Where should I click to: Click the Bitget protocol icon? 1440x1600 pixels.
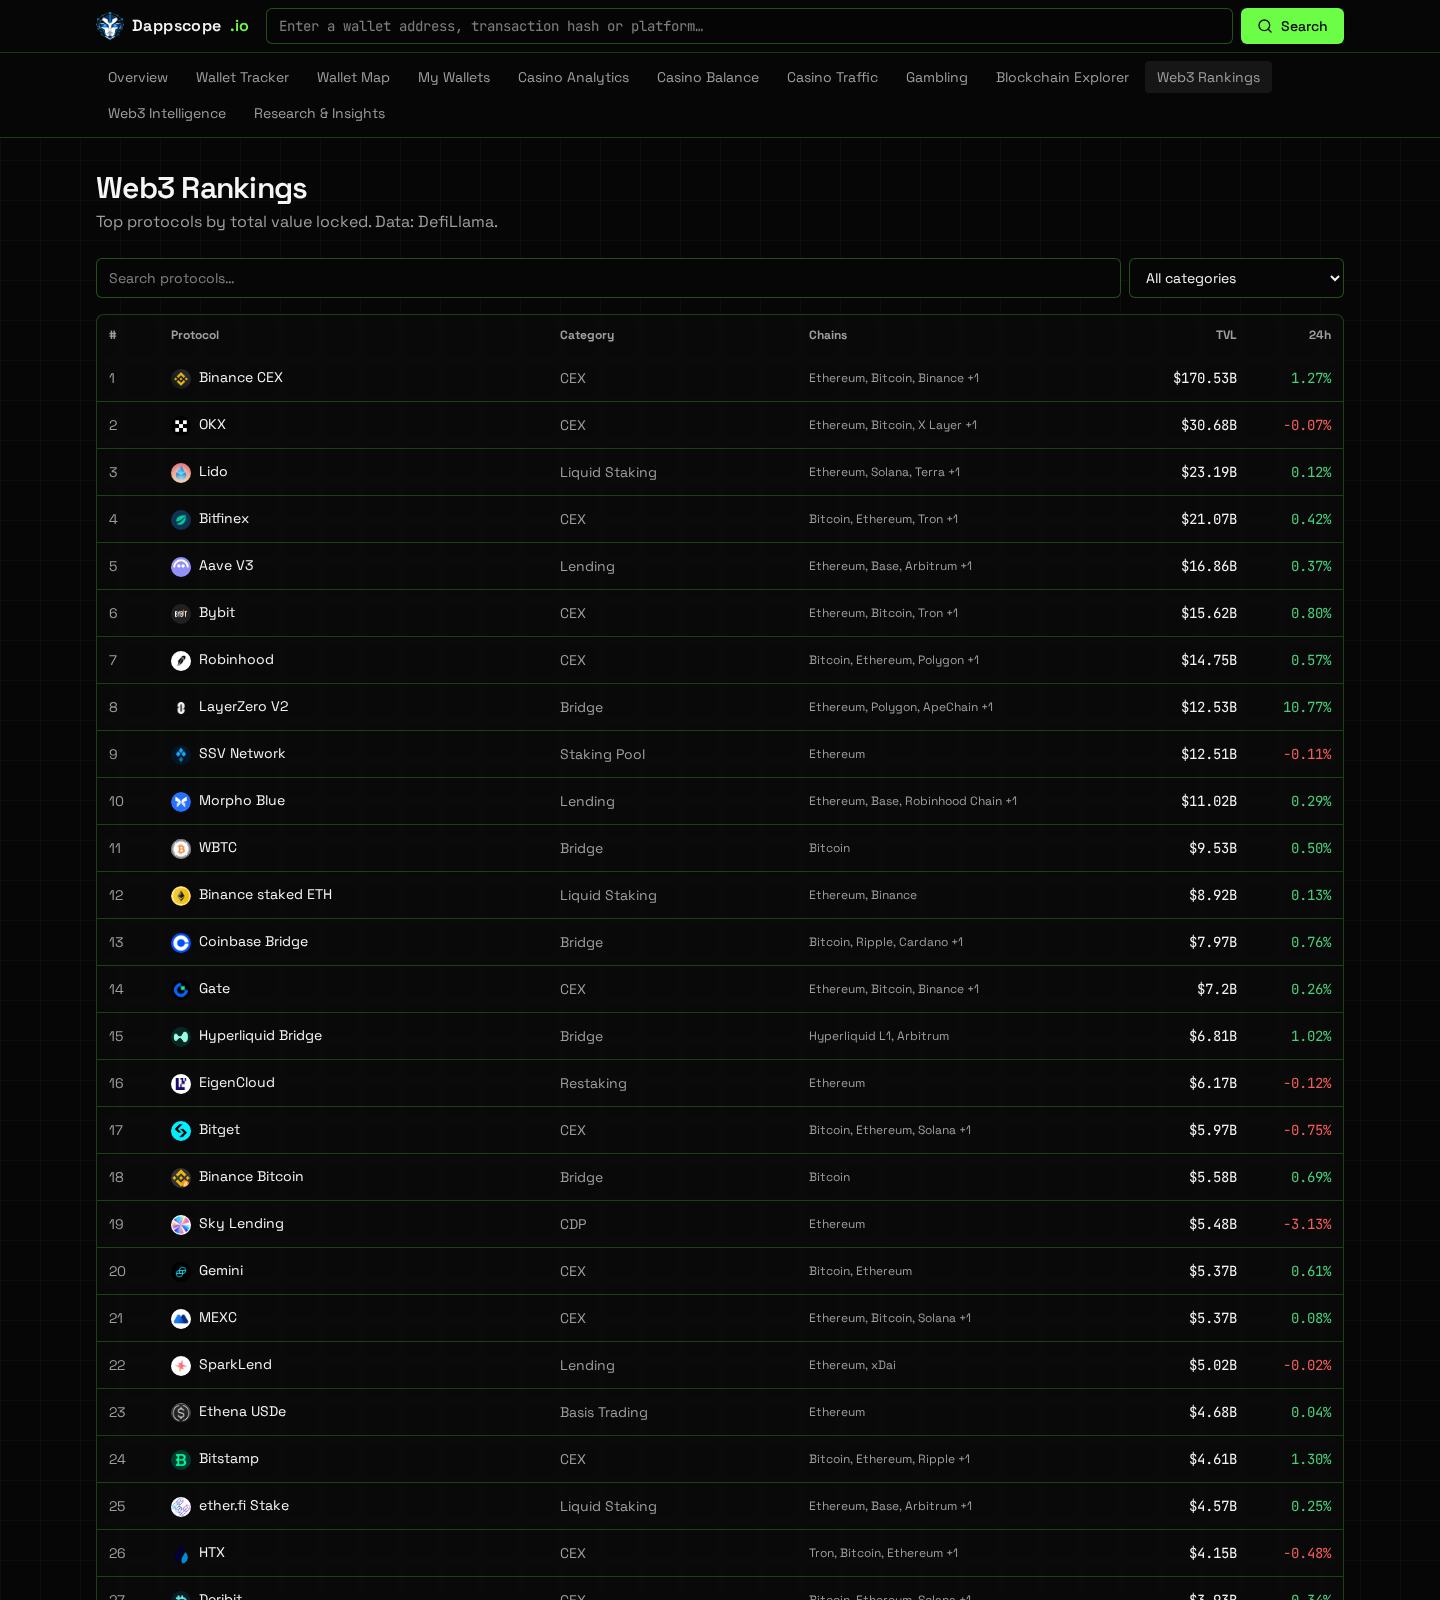click(x=181, y=1131)
